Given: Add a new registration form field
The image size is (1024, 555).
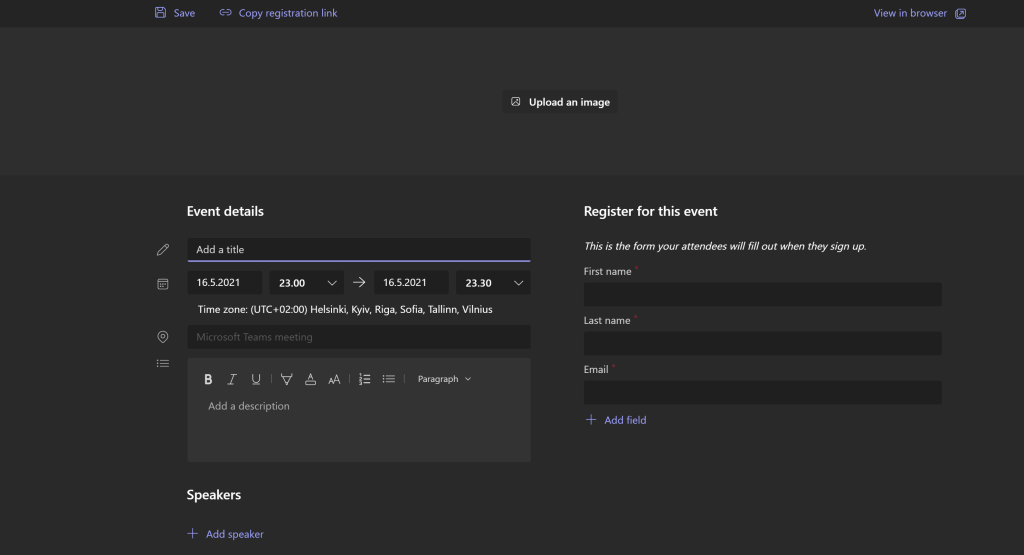Looking at the screenshot, I should pyautogui.click(x=616, y=420).
